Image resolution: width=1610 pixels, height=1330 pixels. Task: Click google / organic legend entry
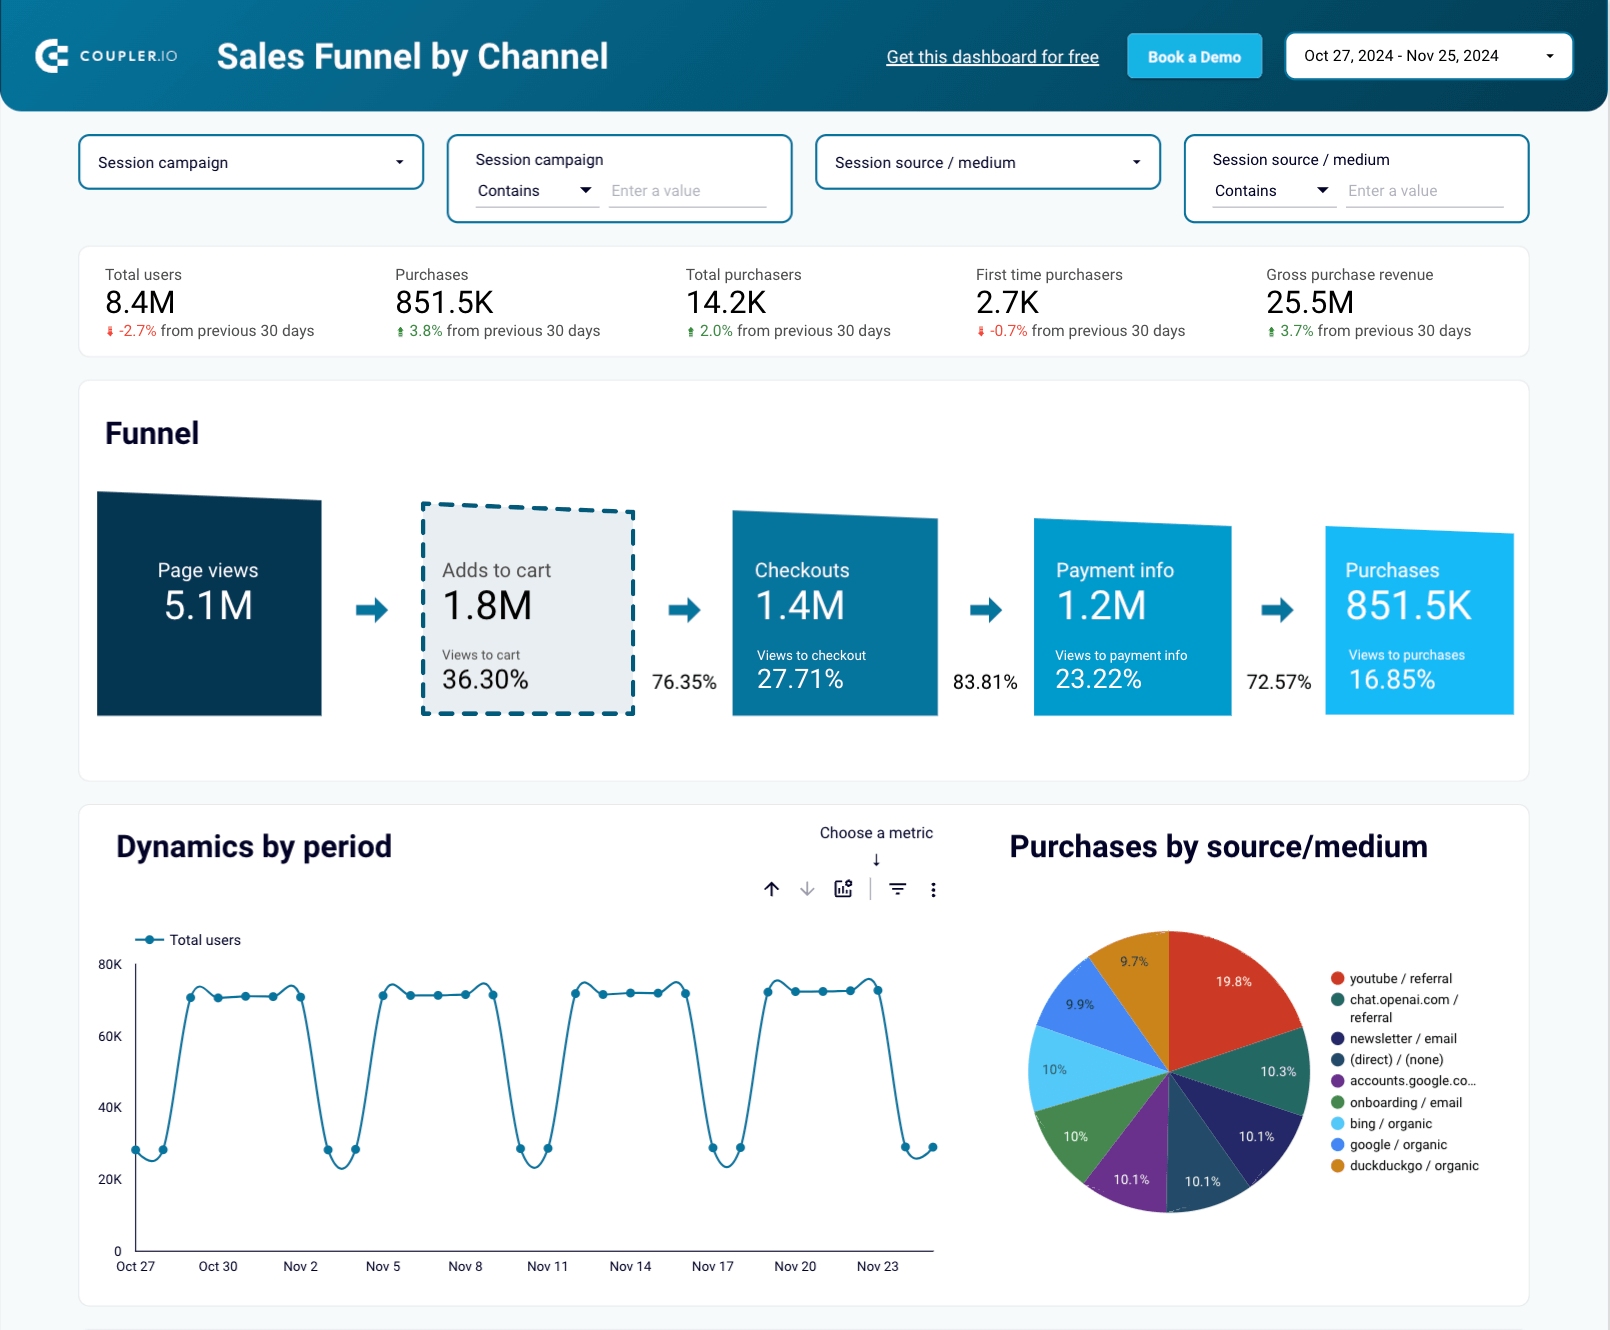(1389, 1144)
